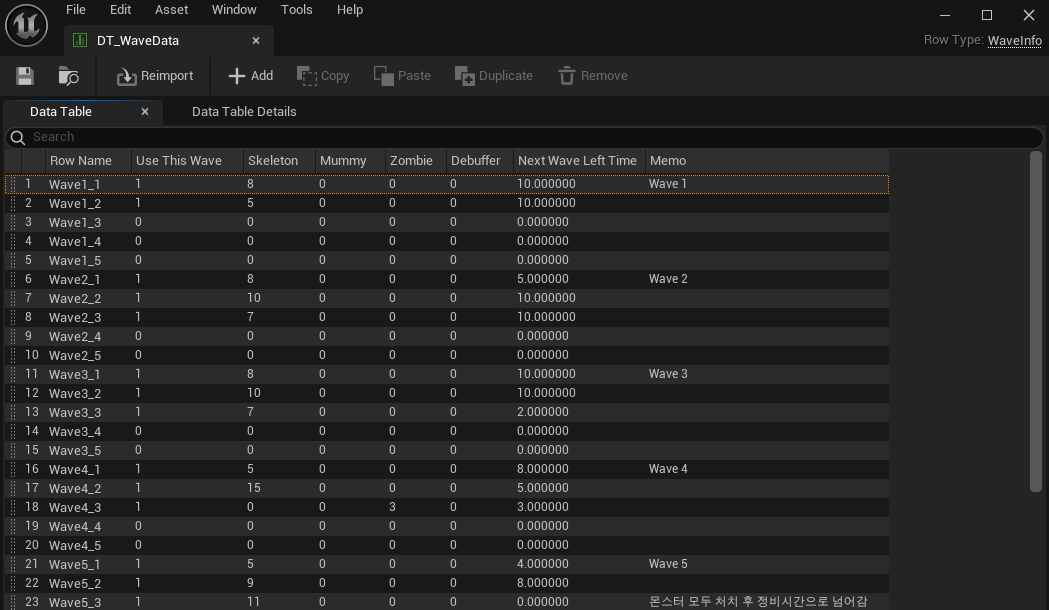Select the Wave4_2 row
This screenshot has width=1049, height=610.
pos(447,488)
